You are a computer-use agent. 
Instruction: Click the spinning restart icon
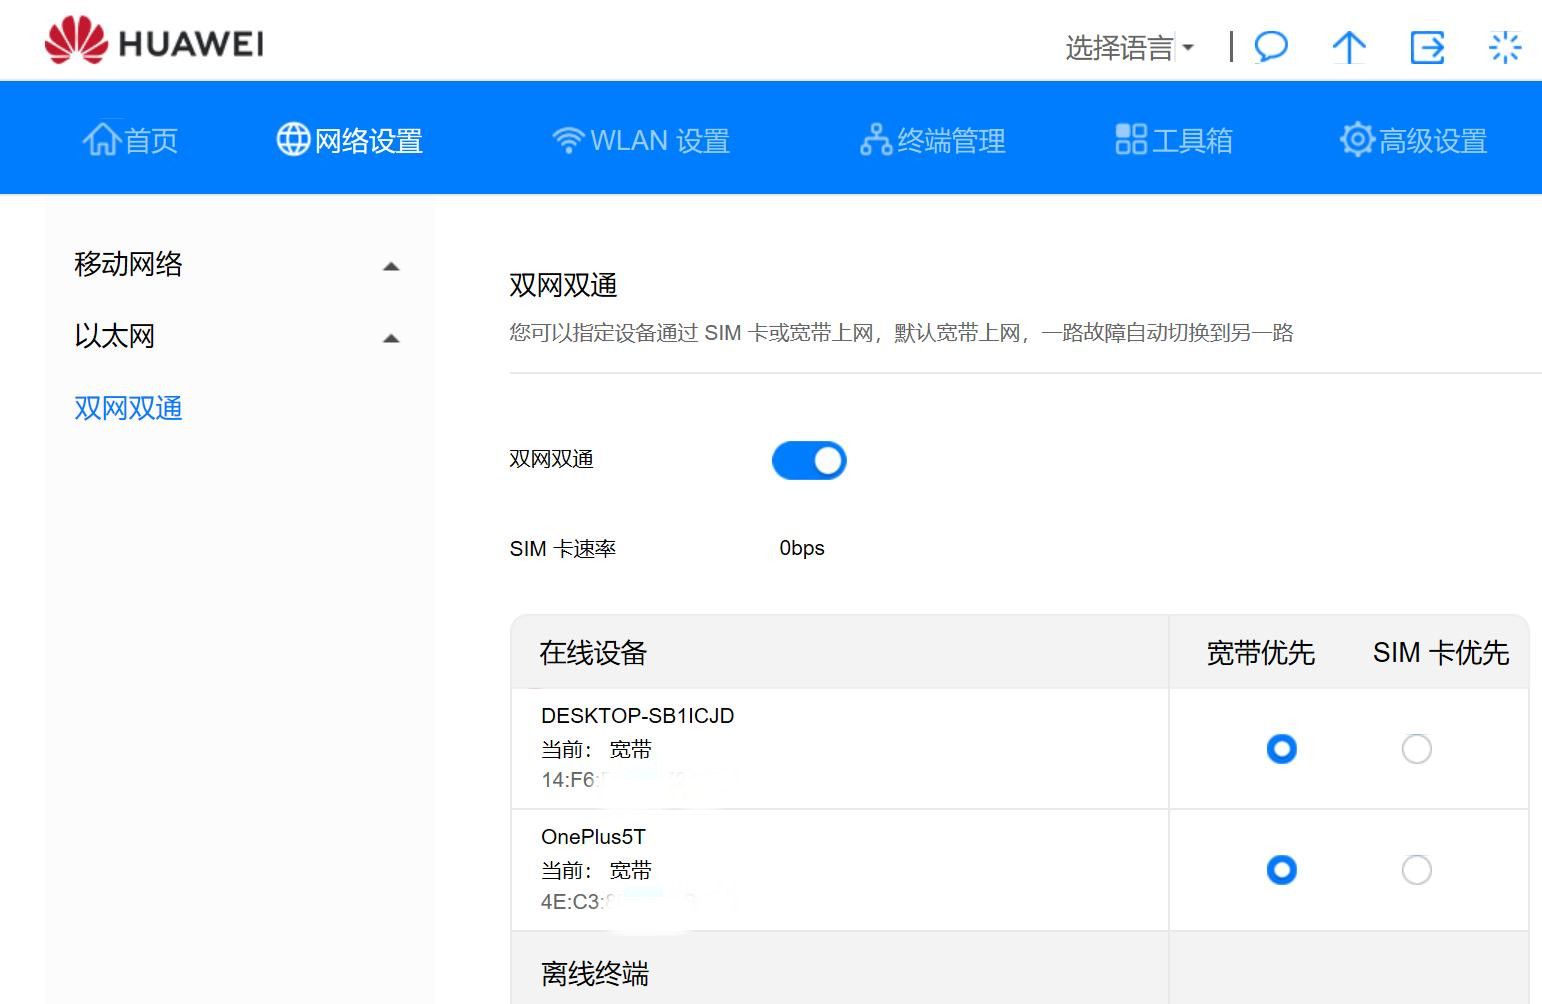click(x=1504, y=47)
